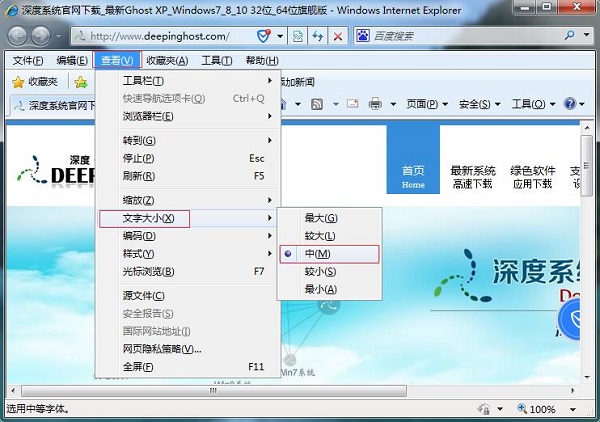Open search provider dropdown arrow
This screenshot has height=422, width=600.
[586, 35]
